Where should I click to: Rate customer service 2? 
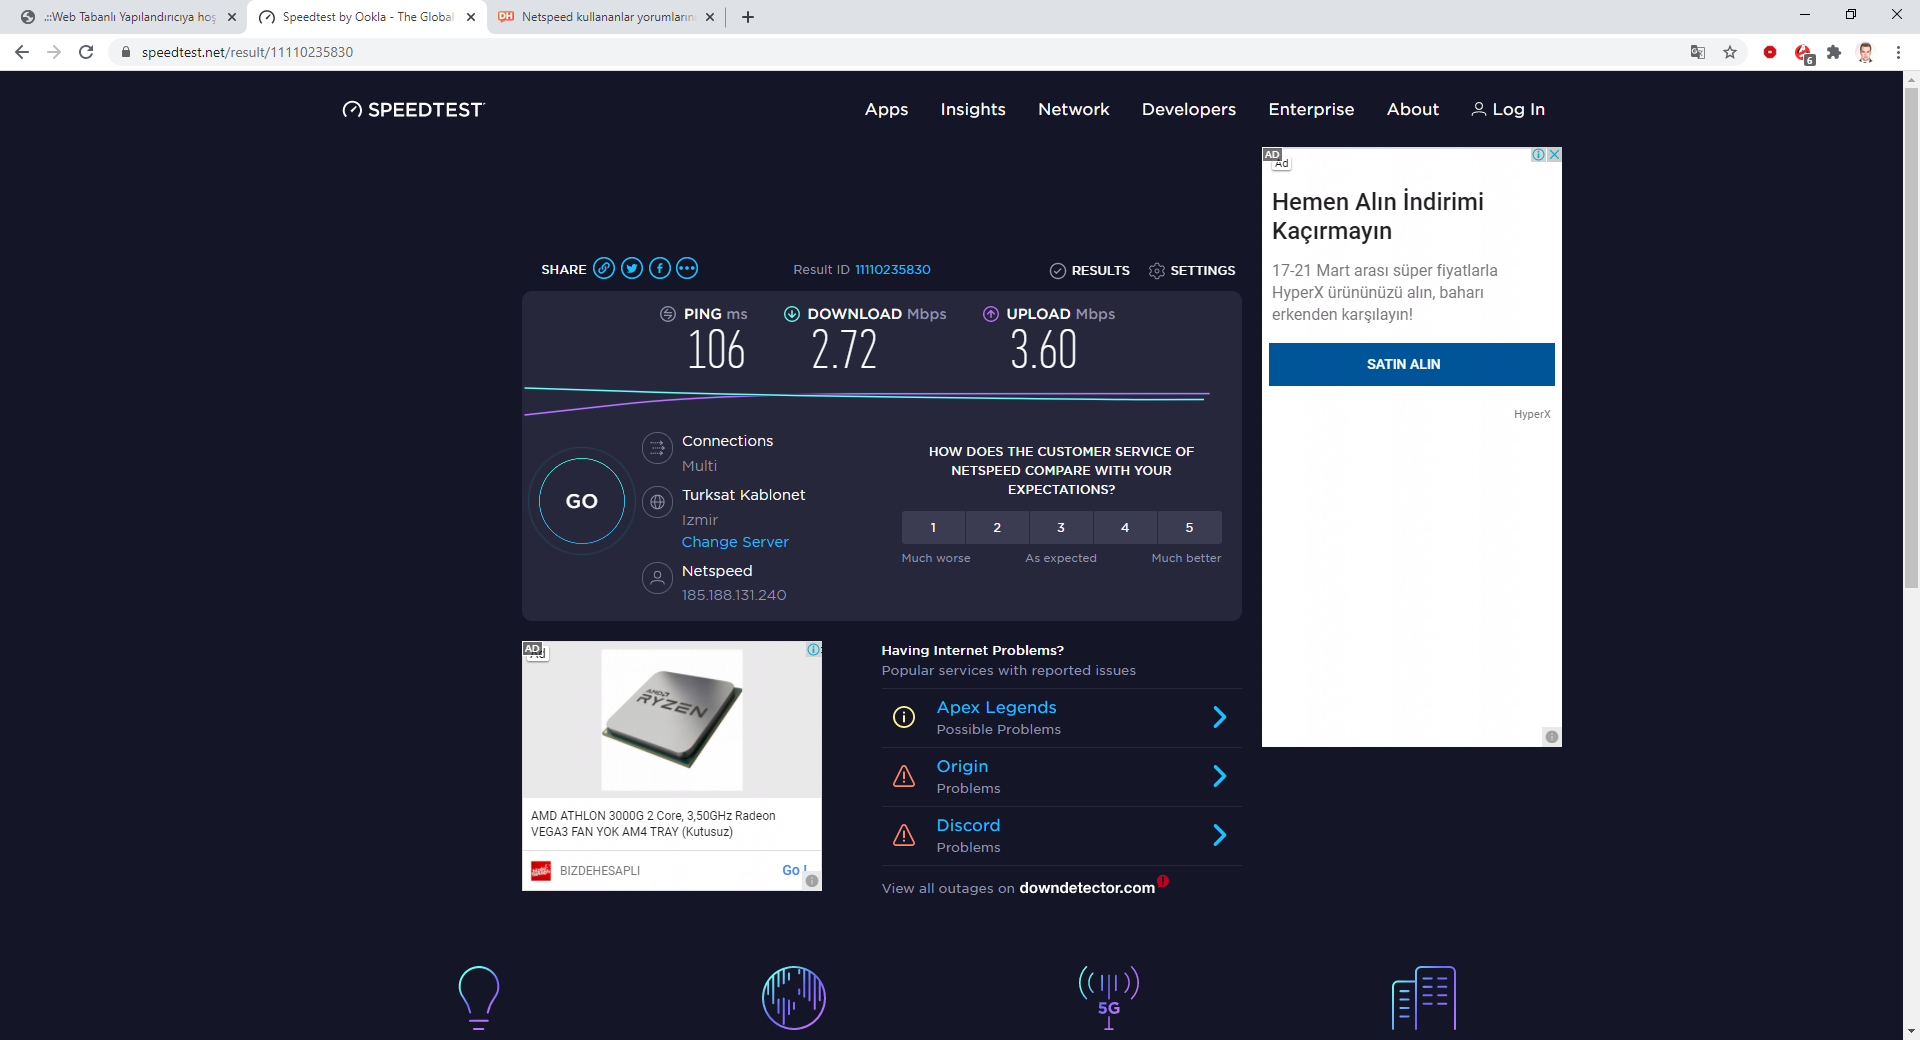coord(997,527)
